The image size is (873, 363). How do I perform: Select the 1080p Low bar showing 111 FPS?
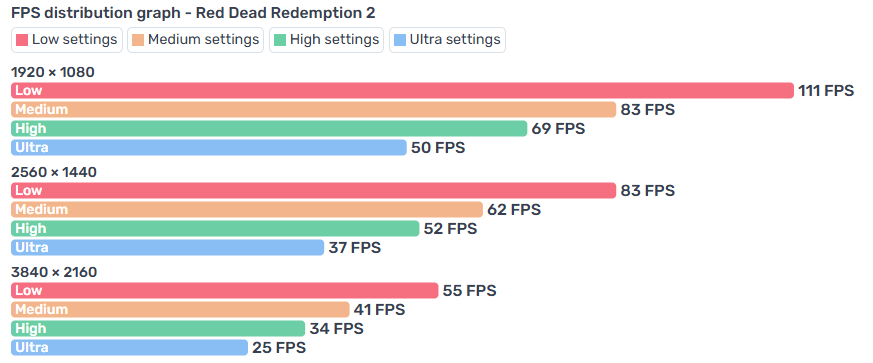(x=403, y=90)
